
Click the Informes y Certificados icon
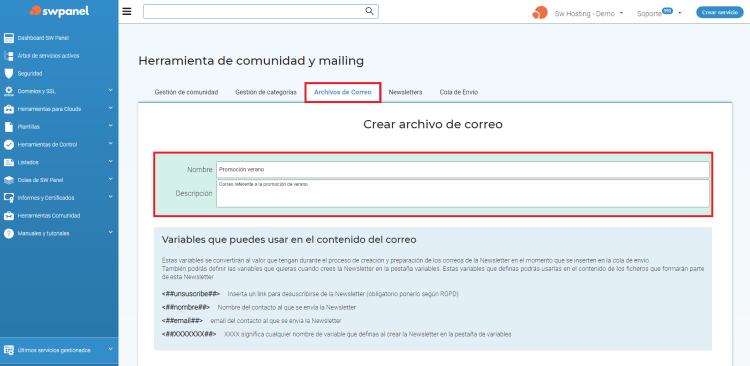[9, 198]
